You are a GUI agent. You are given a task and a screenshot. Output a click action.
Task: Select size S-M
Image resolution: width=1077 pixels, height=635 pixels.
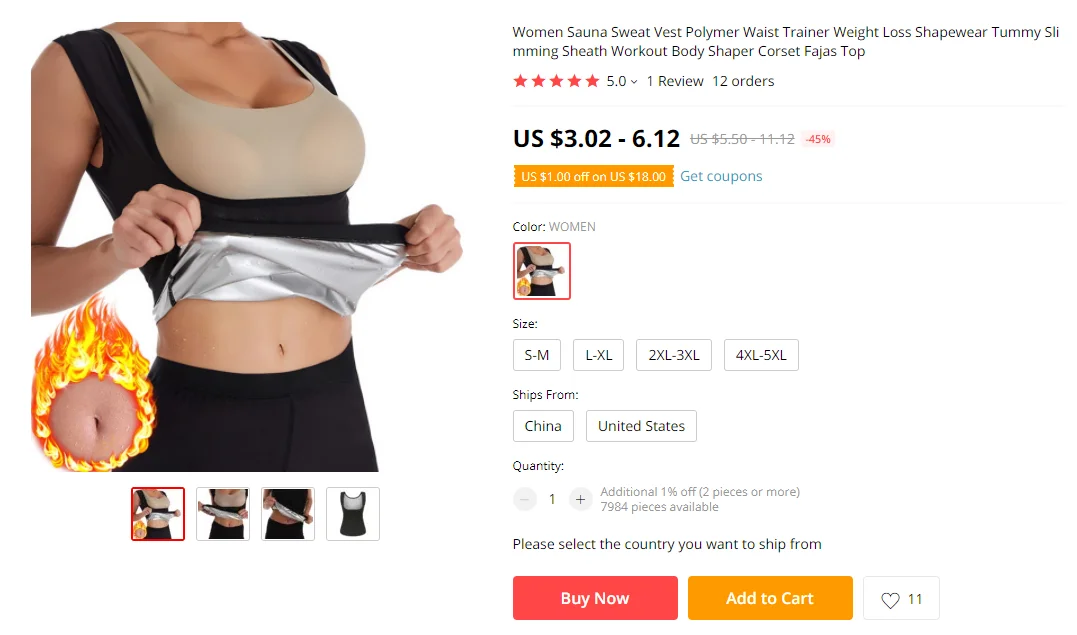(x=537, y=355)
